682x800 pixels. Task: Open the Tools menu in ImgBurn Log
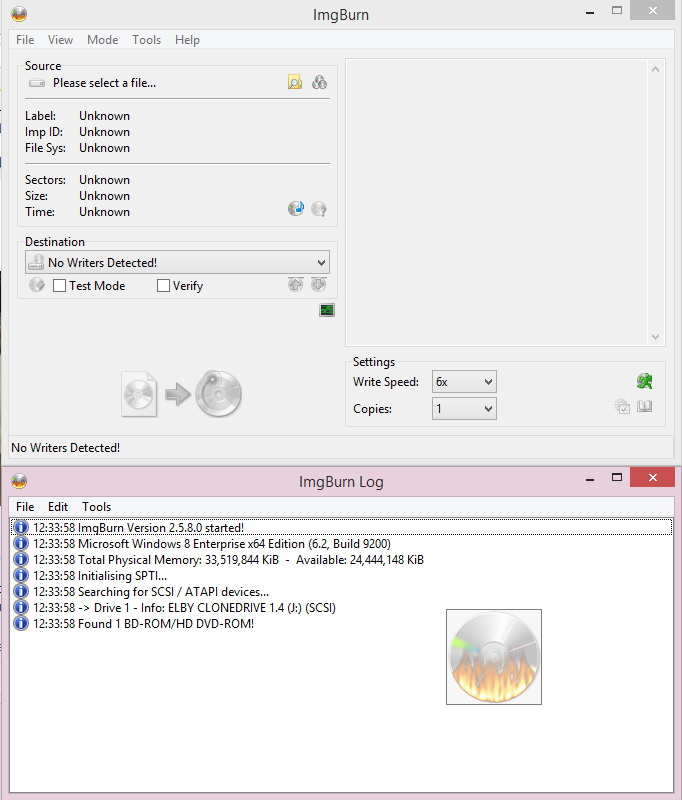coord(96,507)
